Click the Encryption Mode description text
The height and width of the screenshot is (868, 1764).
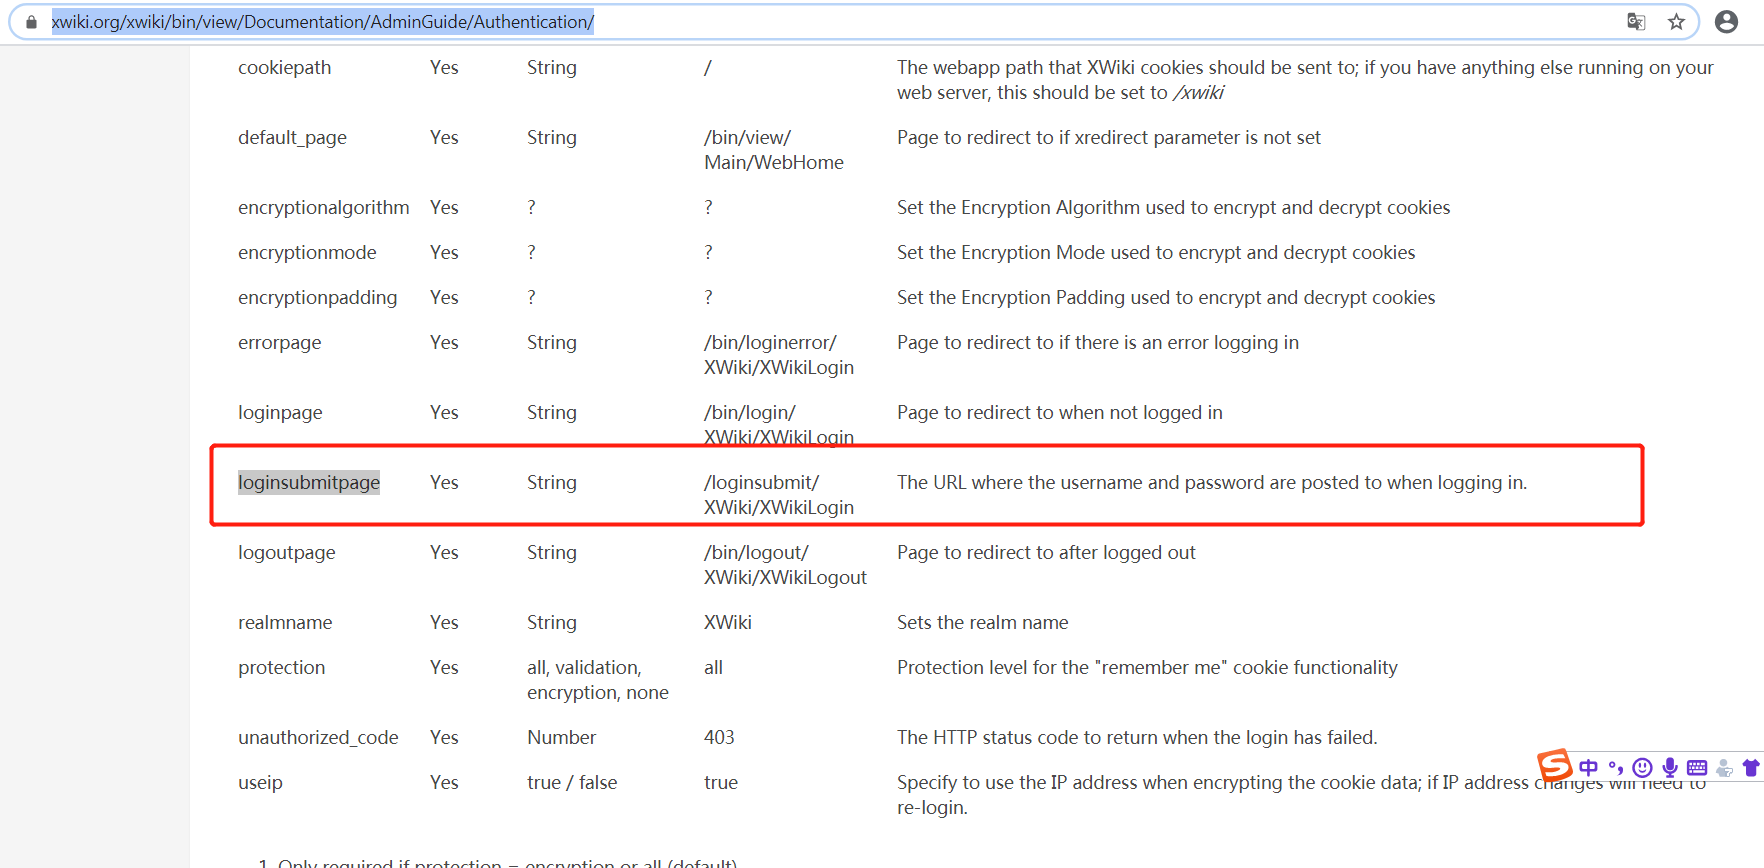(1156, 252)
